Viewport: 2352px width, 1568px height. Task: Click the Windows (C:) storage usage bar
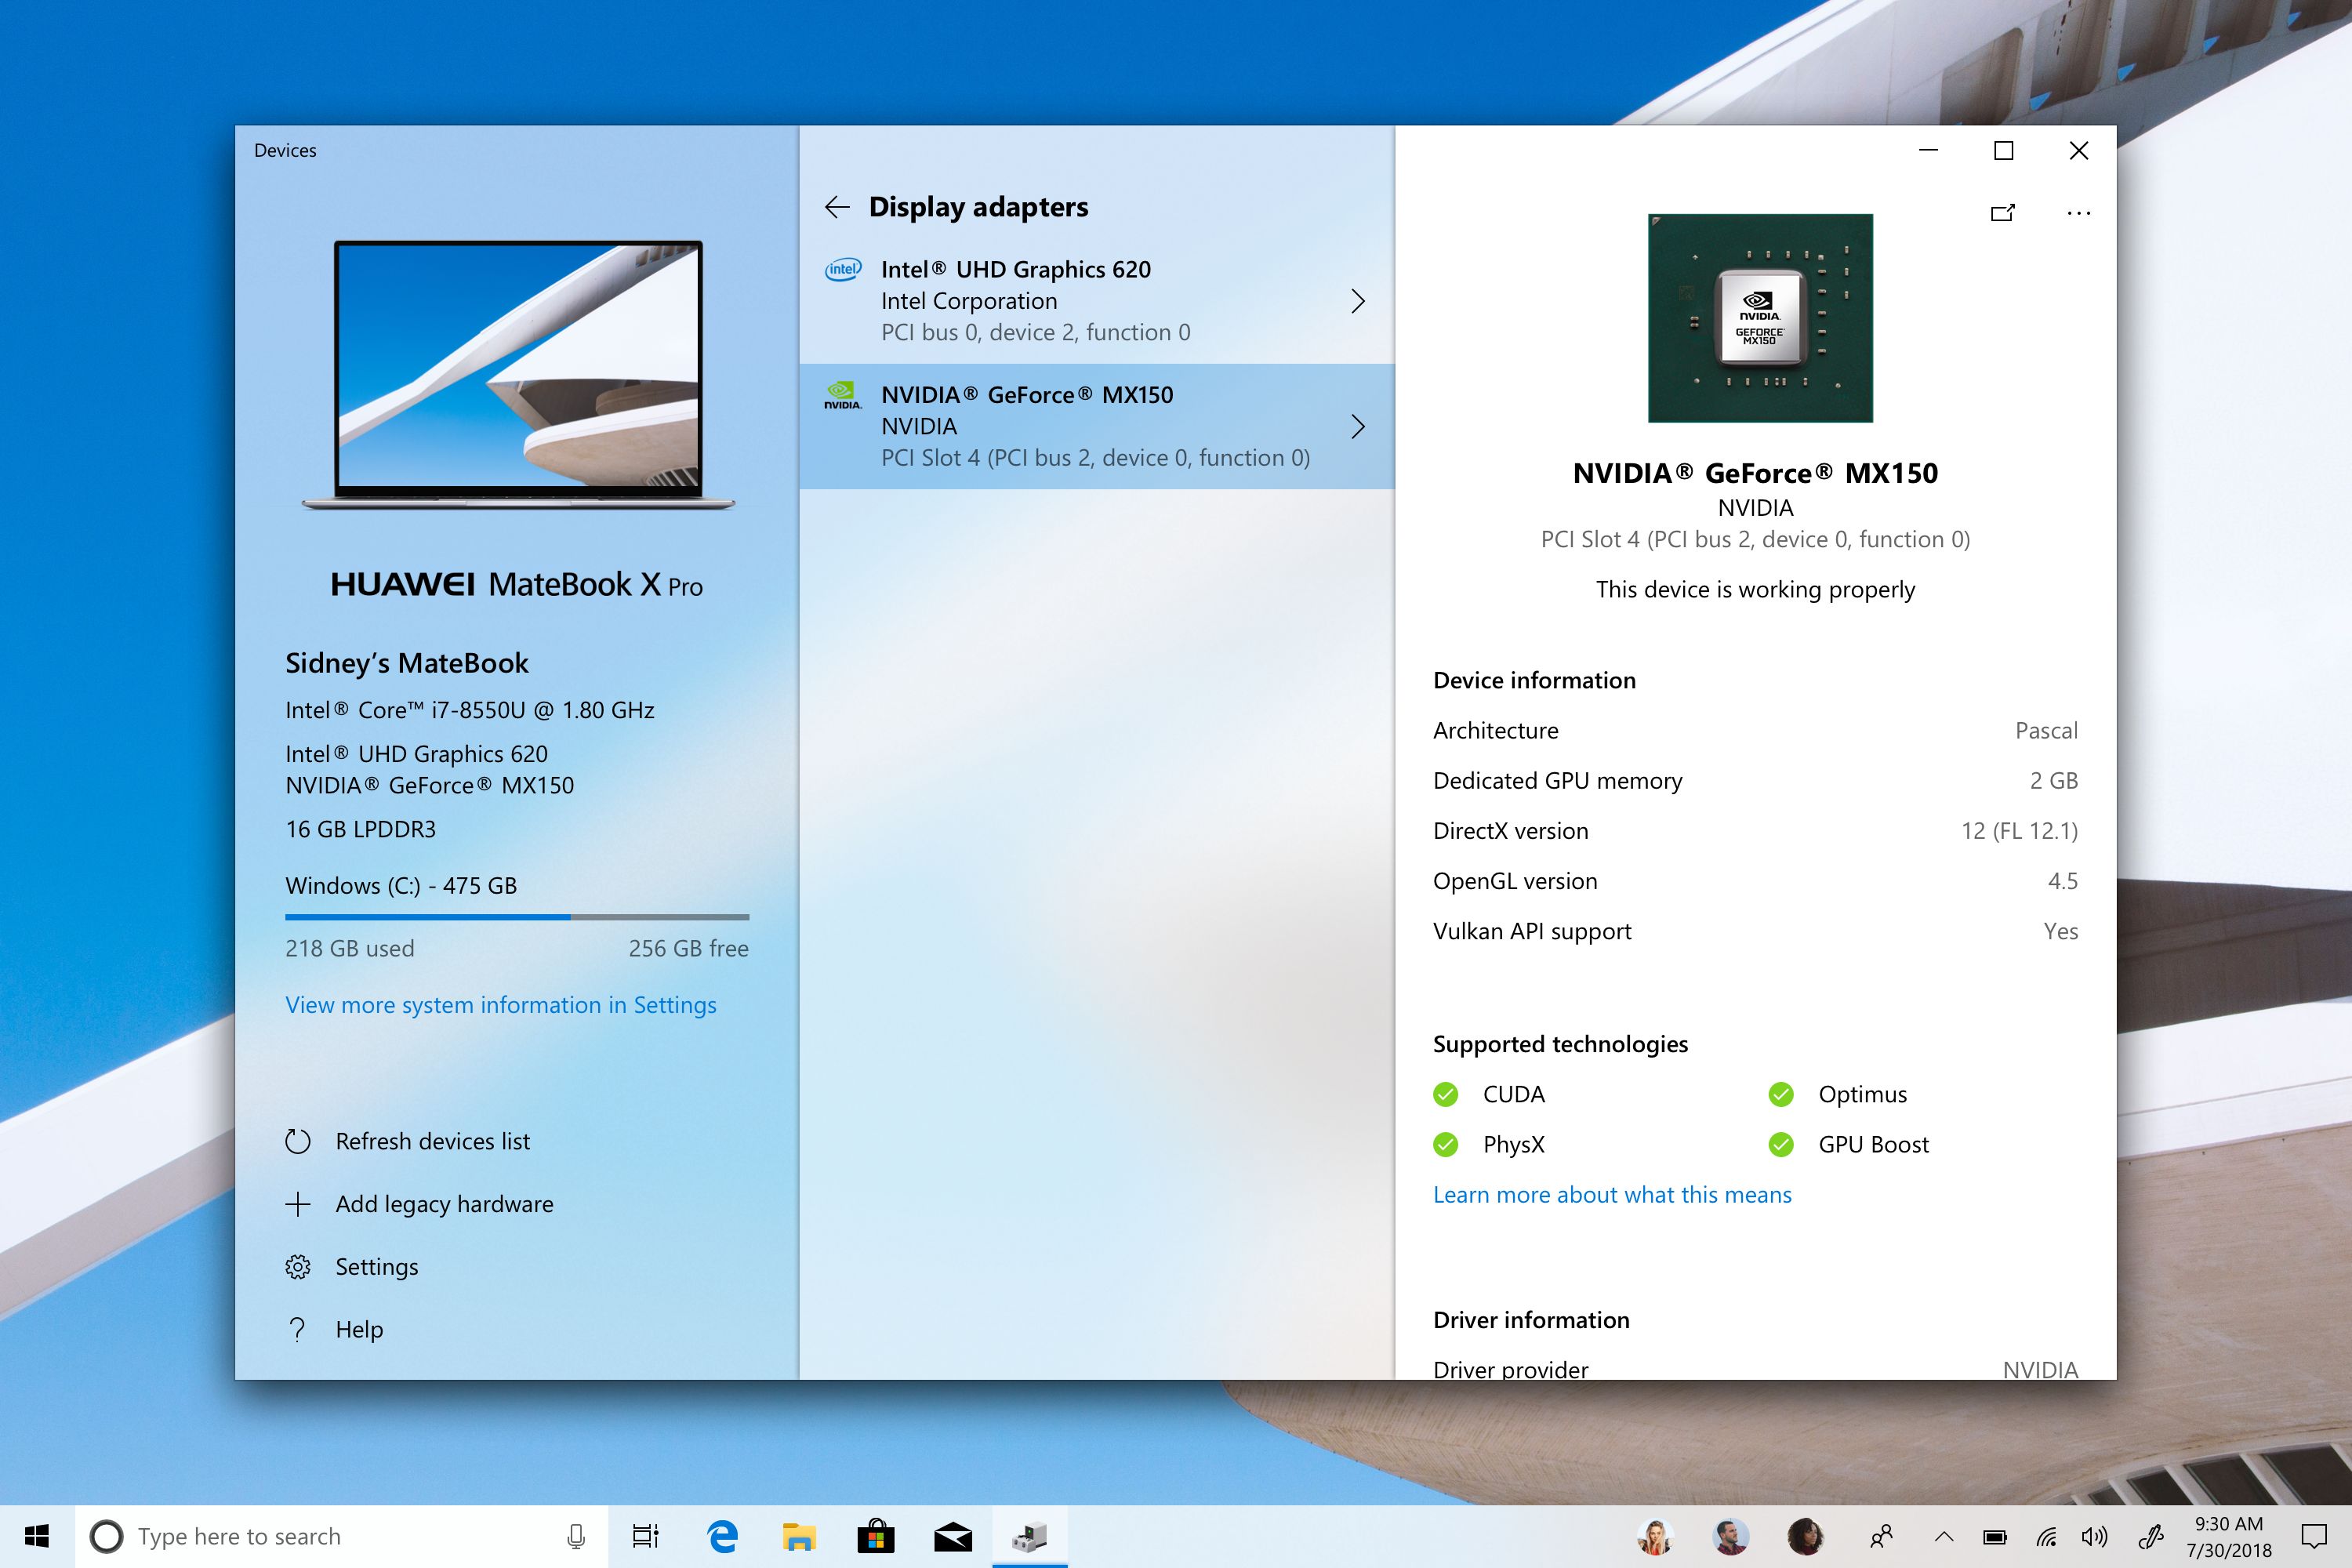516,916
